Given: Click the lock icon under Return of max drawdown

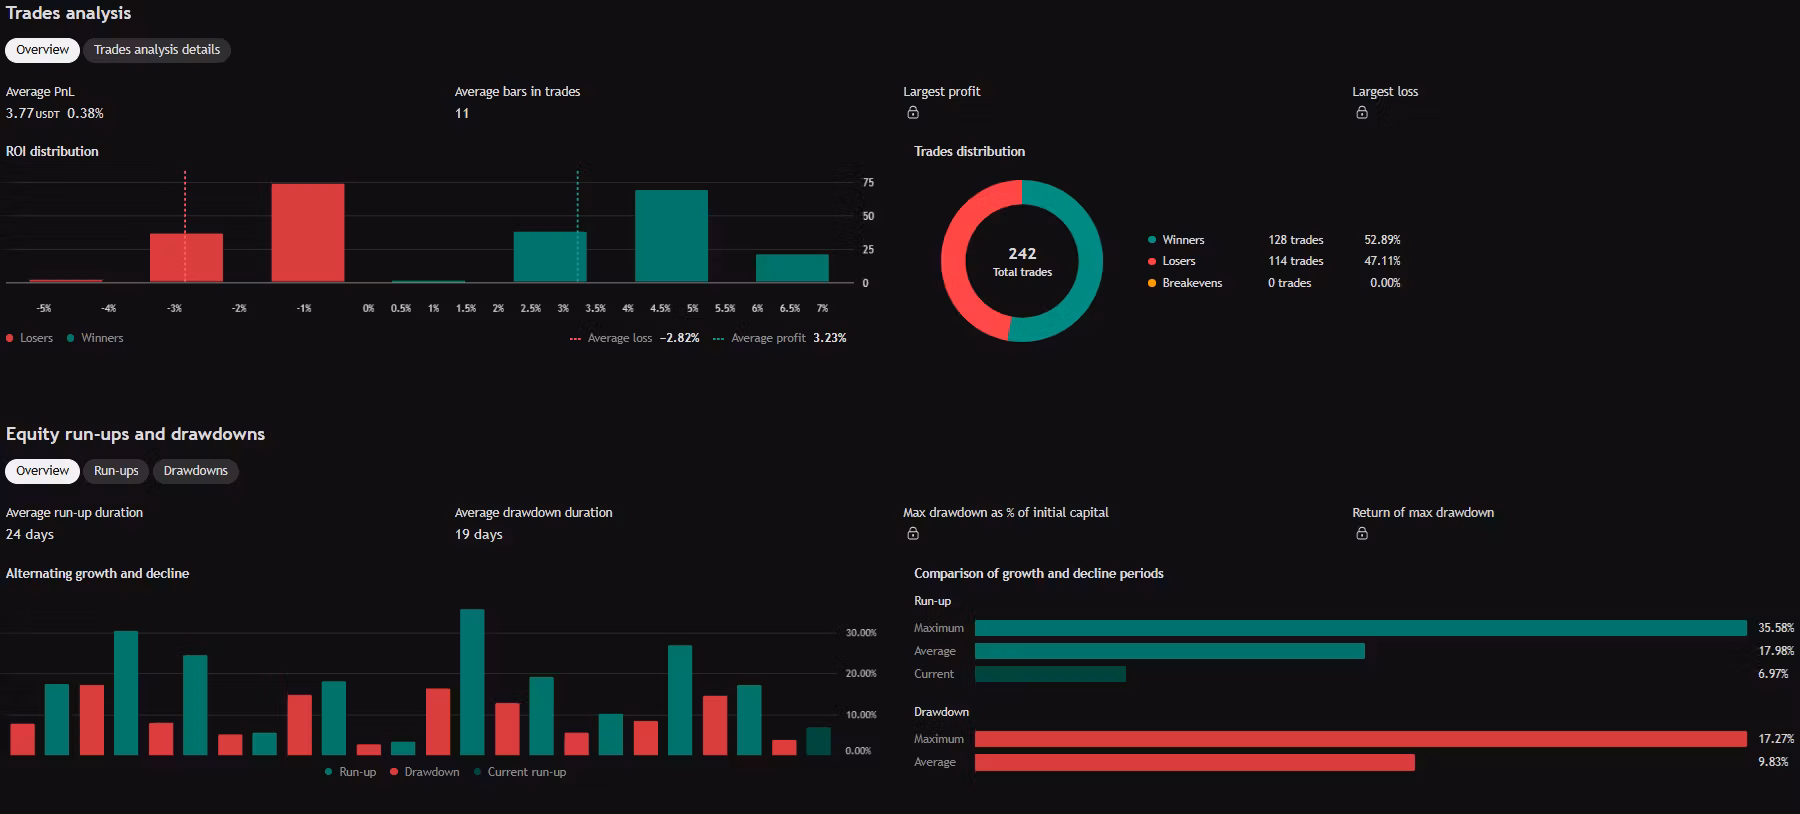Looking at the screenshot, I should (1362, 534).
